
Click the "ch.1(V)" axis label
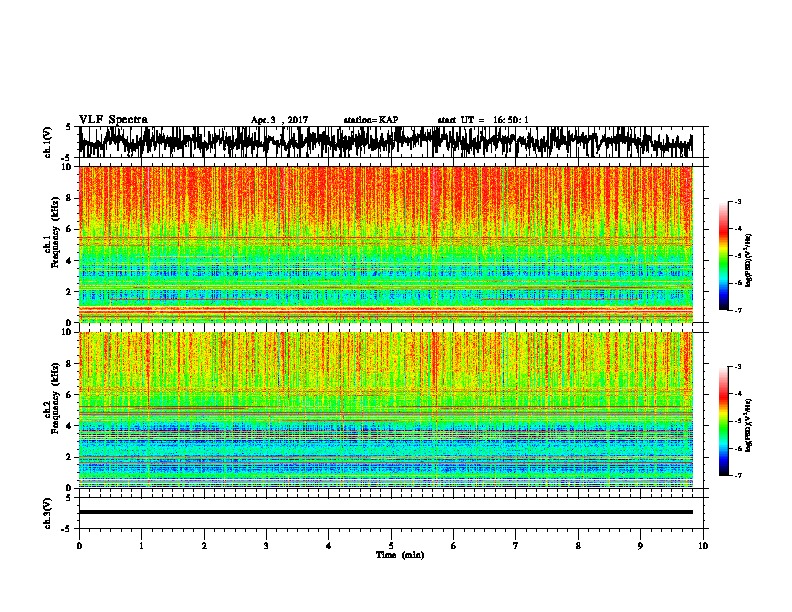coord(48,142)
